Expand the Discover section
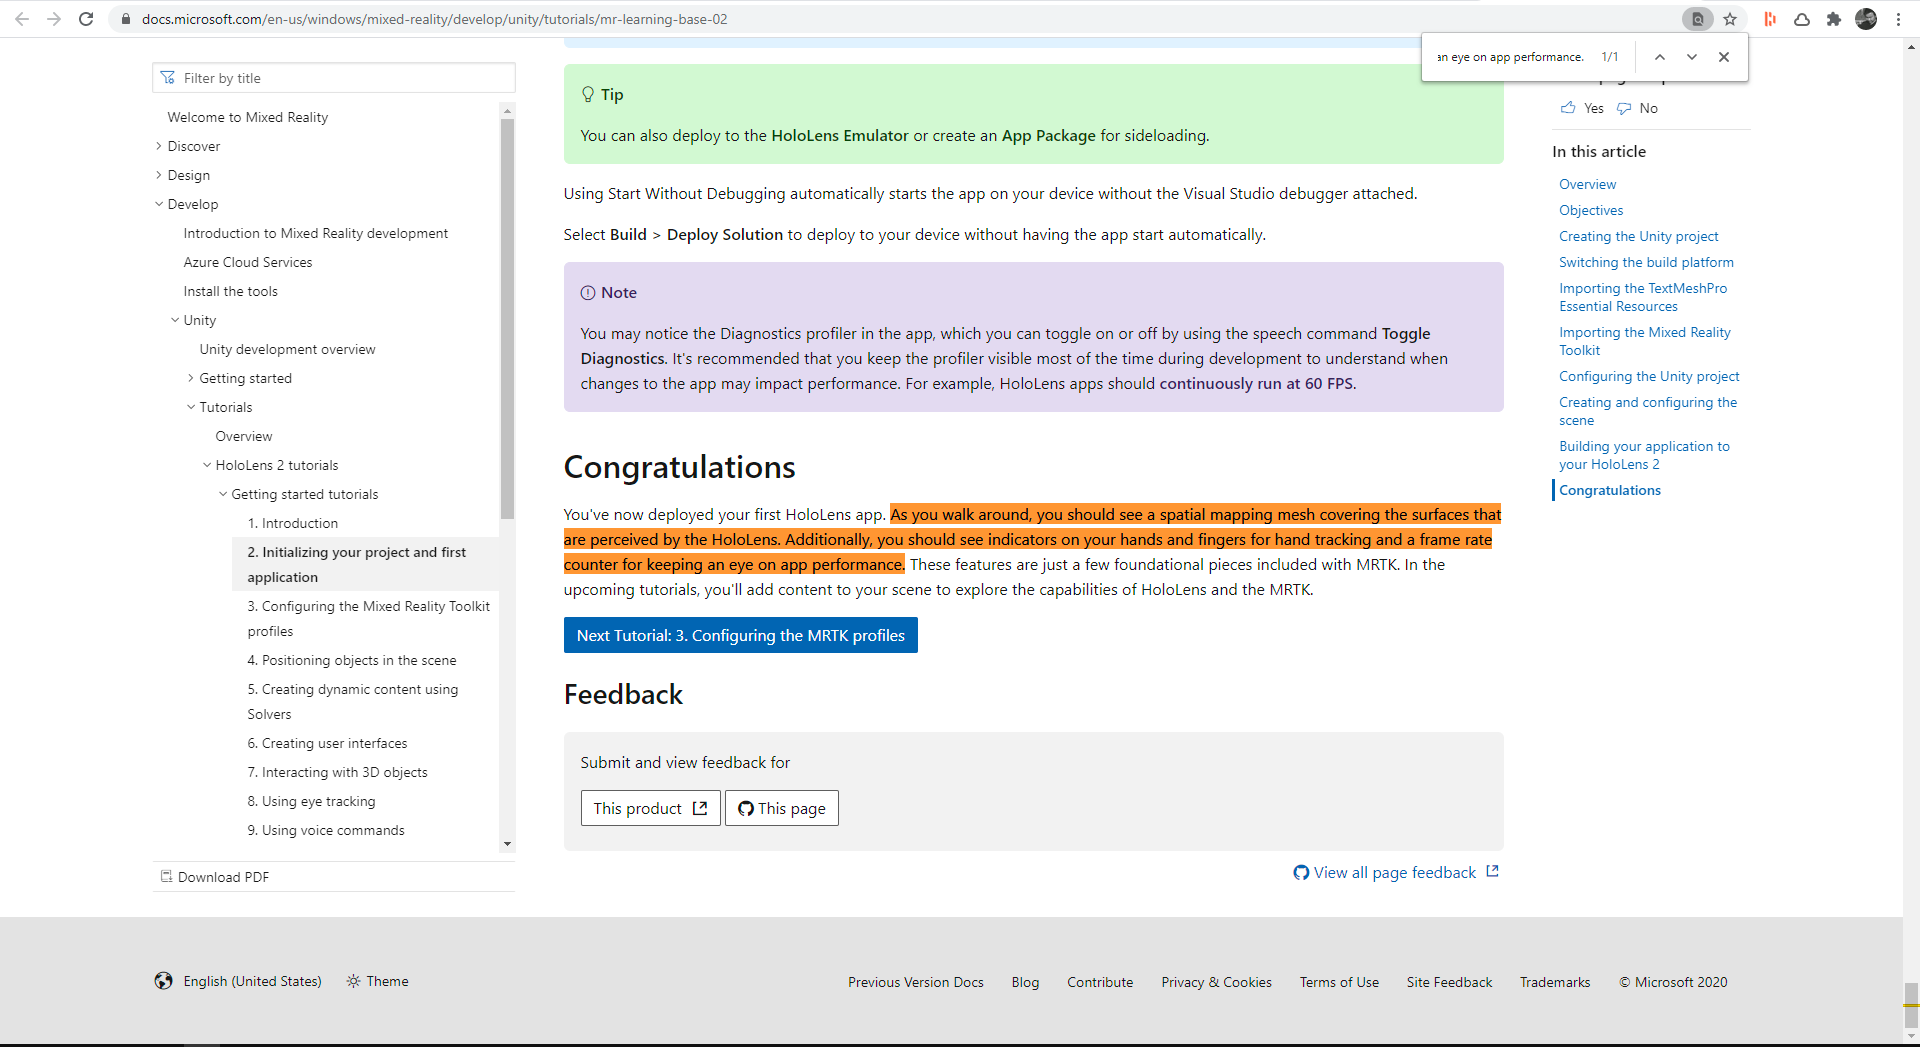1920x1047 pixels. [x=159, y=146]
